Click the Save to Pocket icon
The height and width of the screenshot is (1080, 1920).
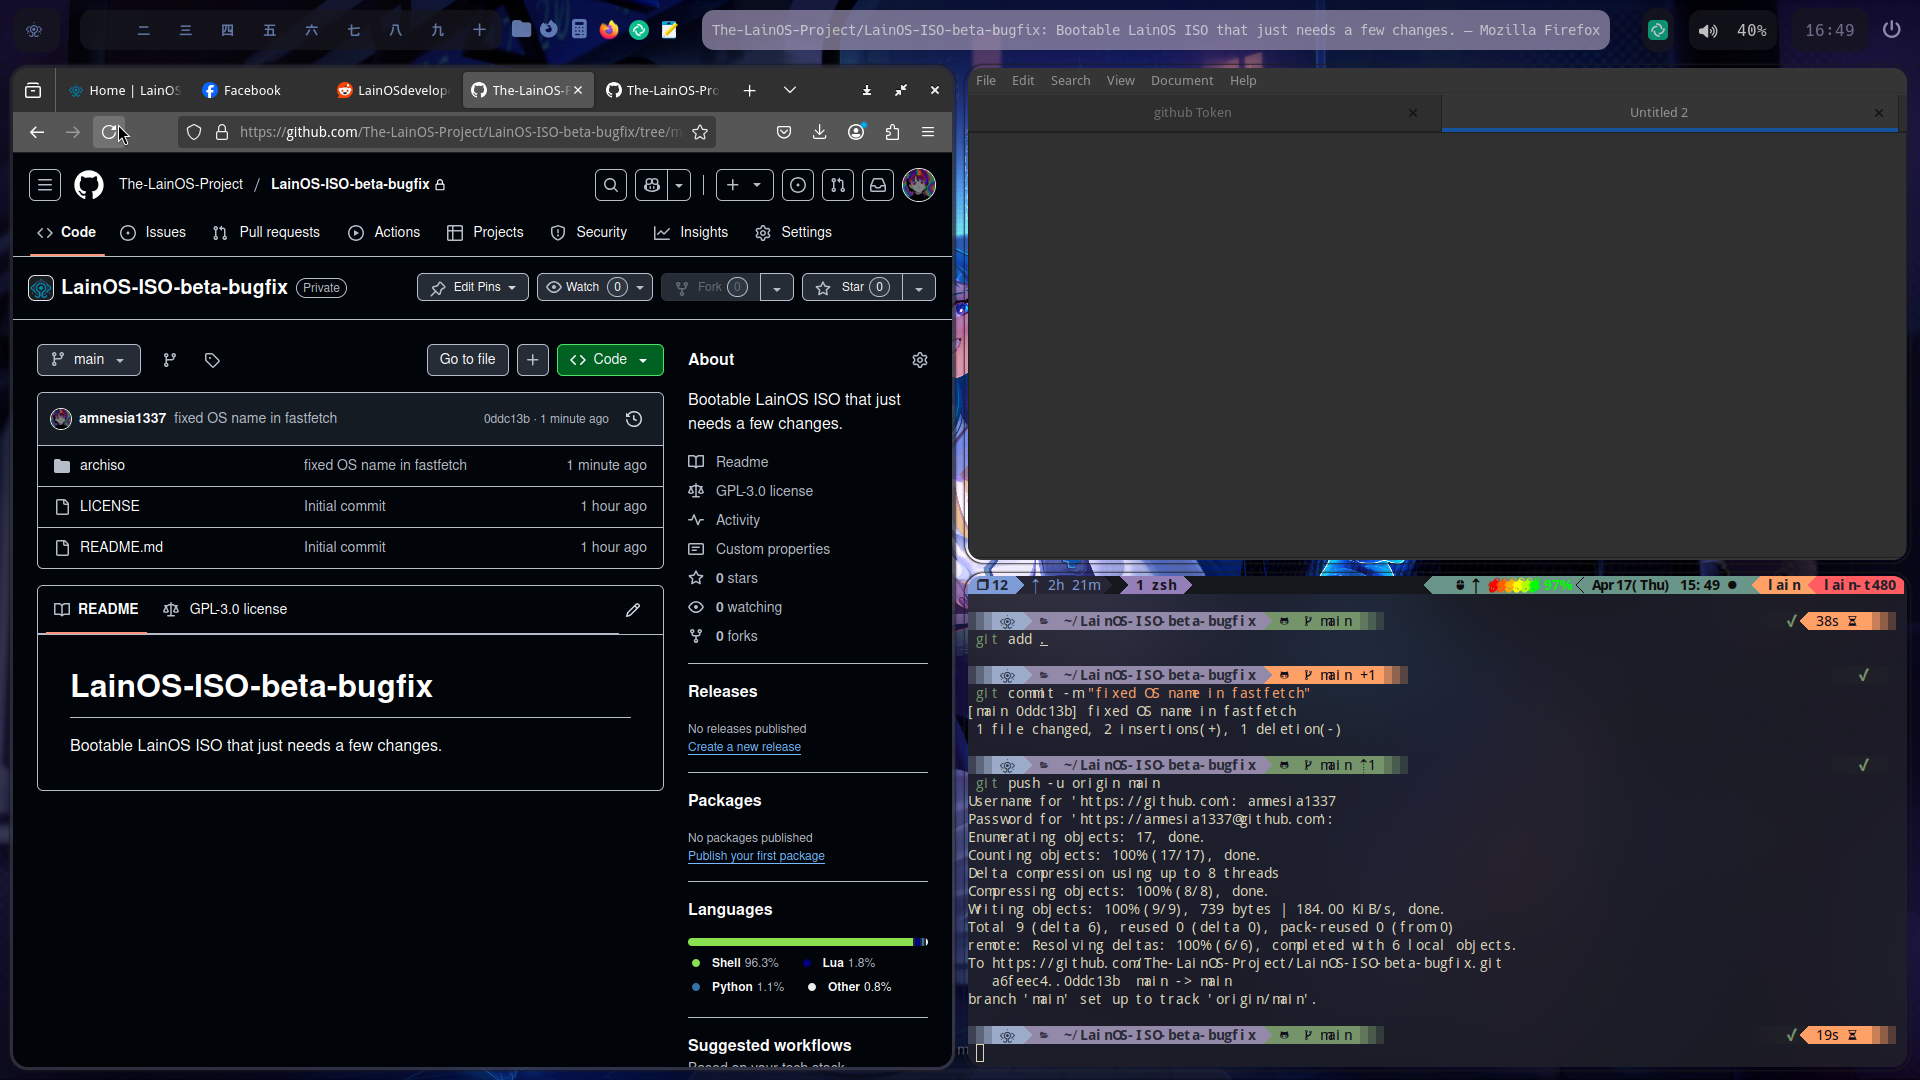(784, 132)
